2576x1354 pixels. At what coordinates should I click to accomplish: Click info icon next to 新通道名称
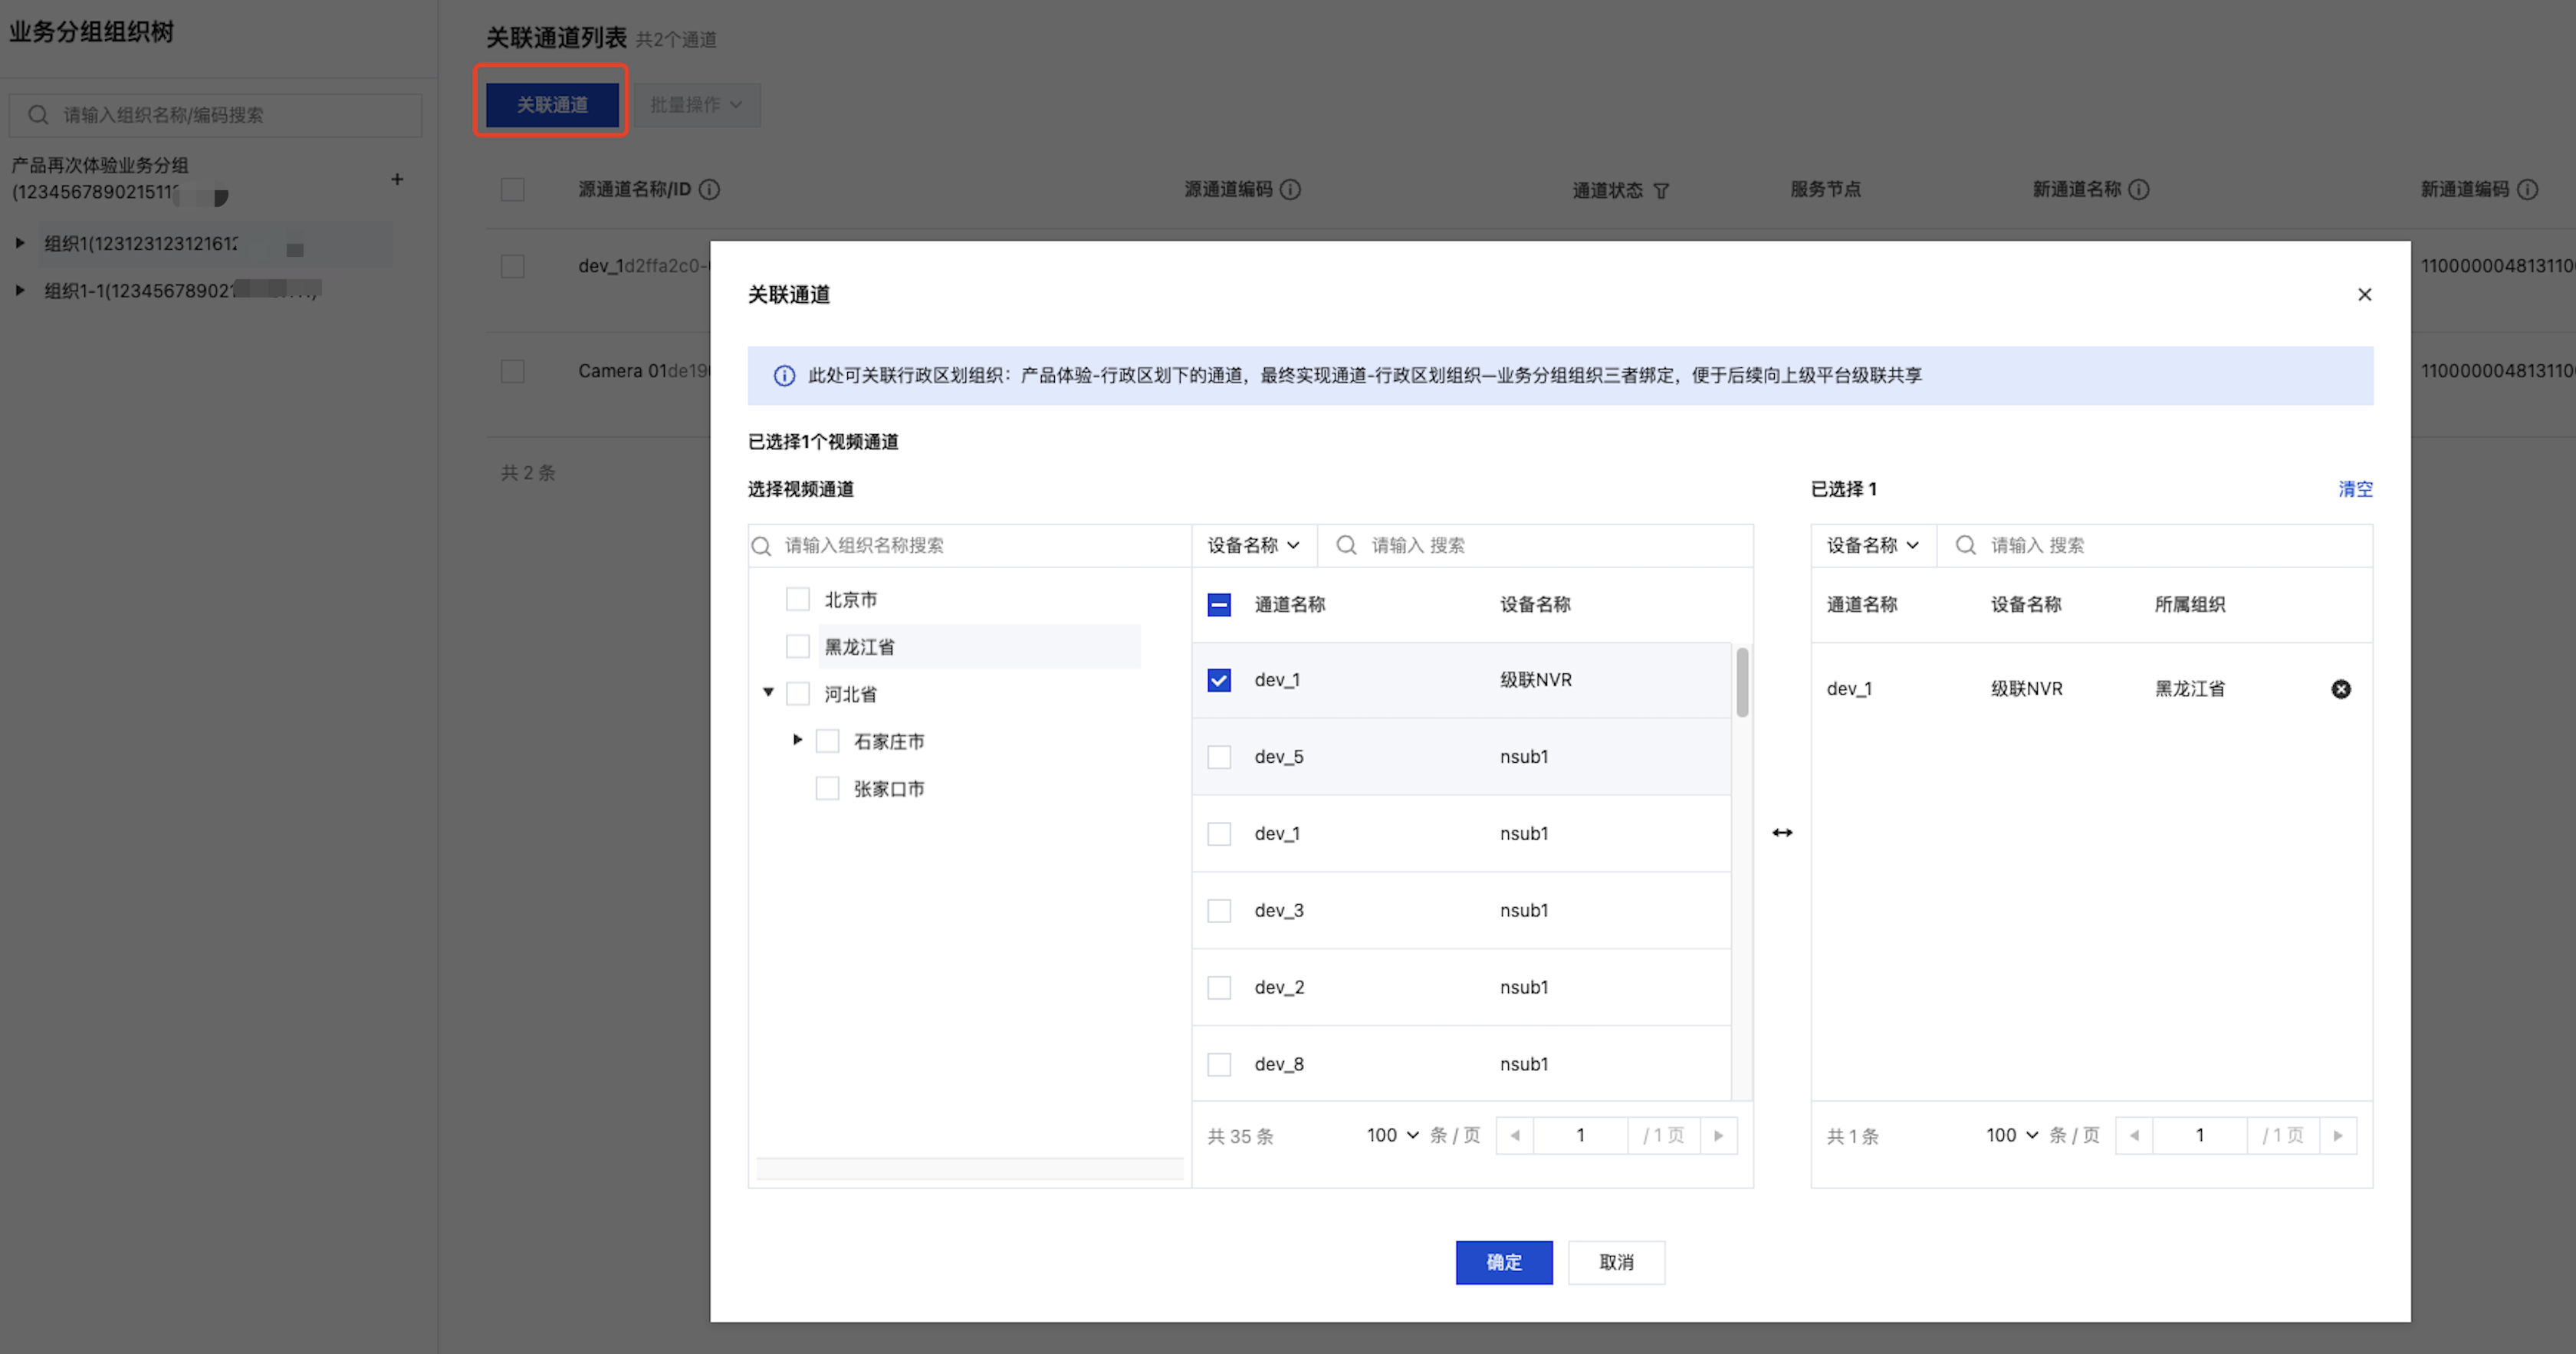tap(2138, 189)
